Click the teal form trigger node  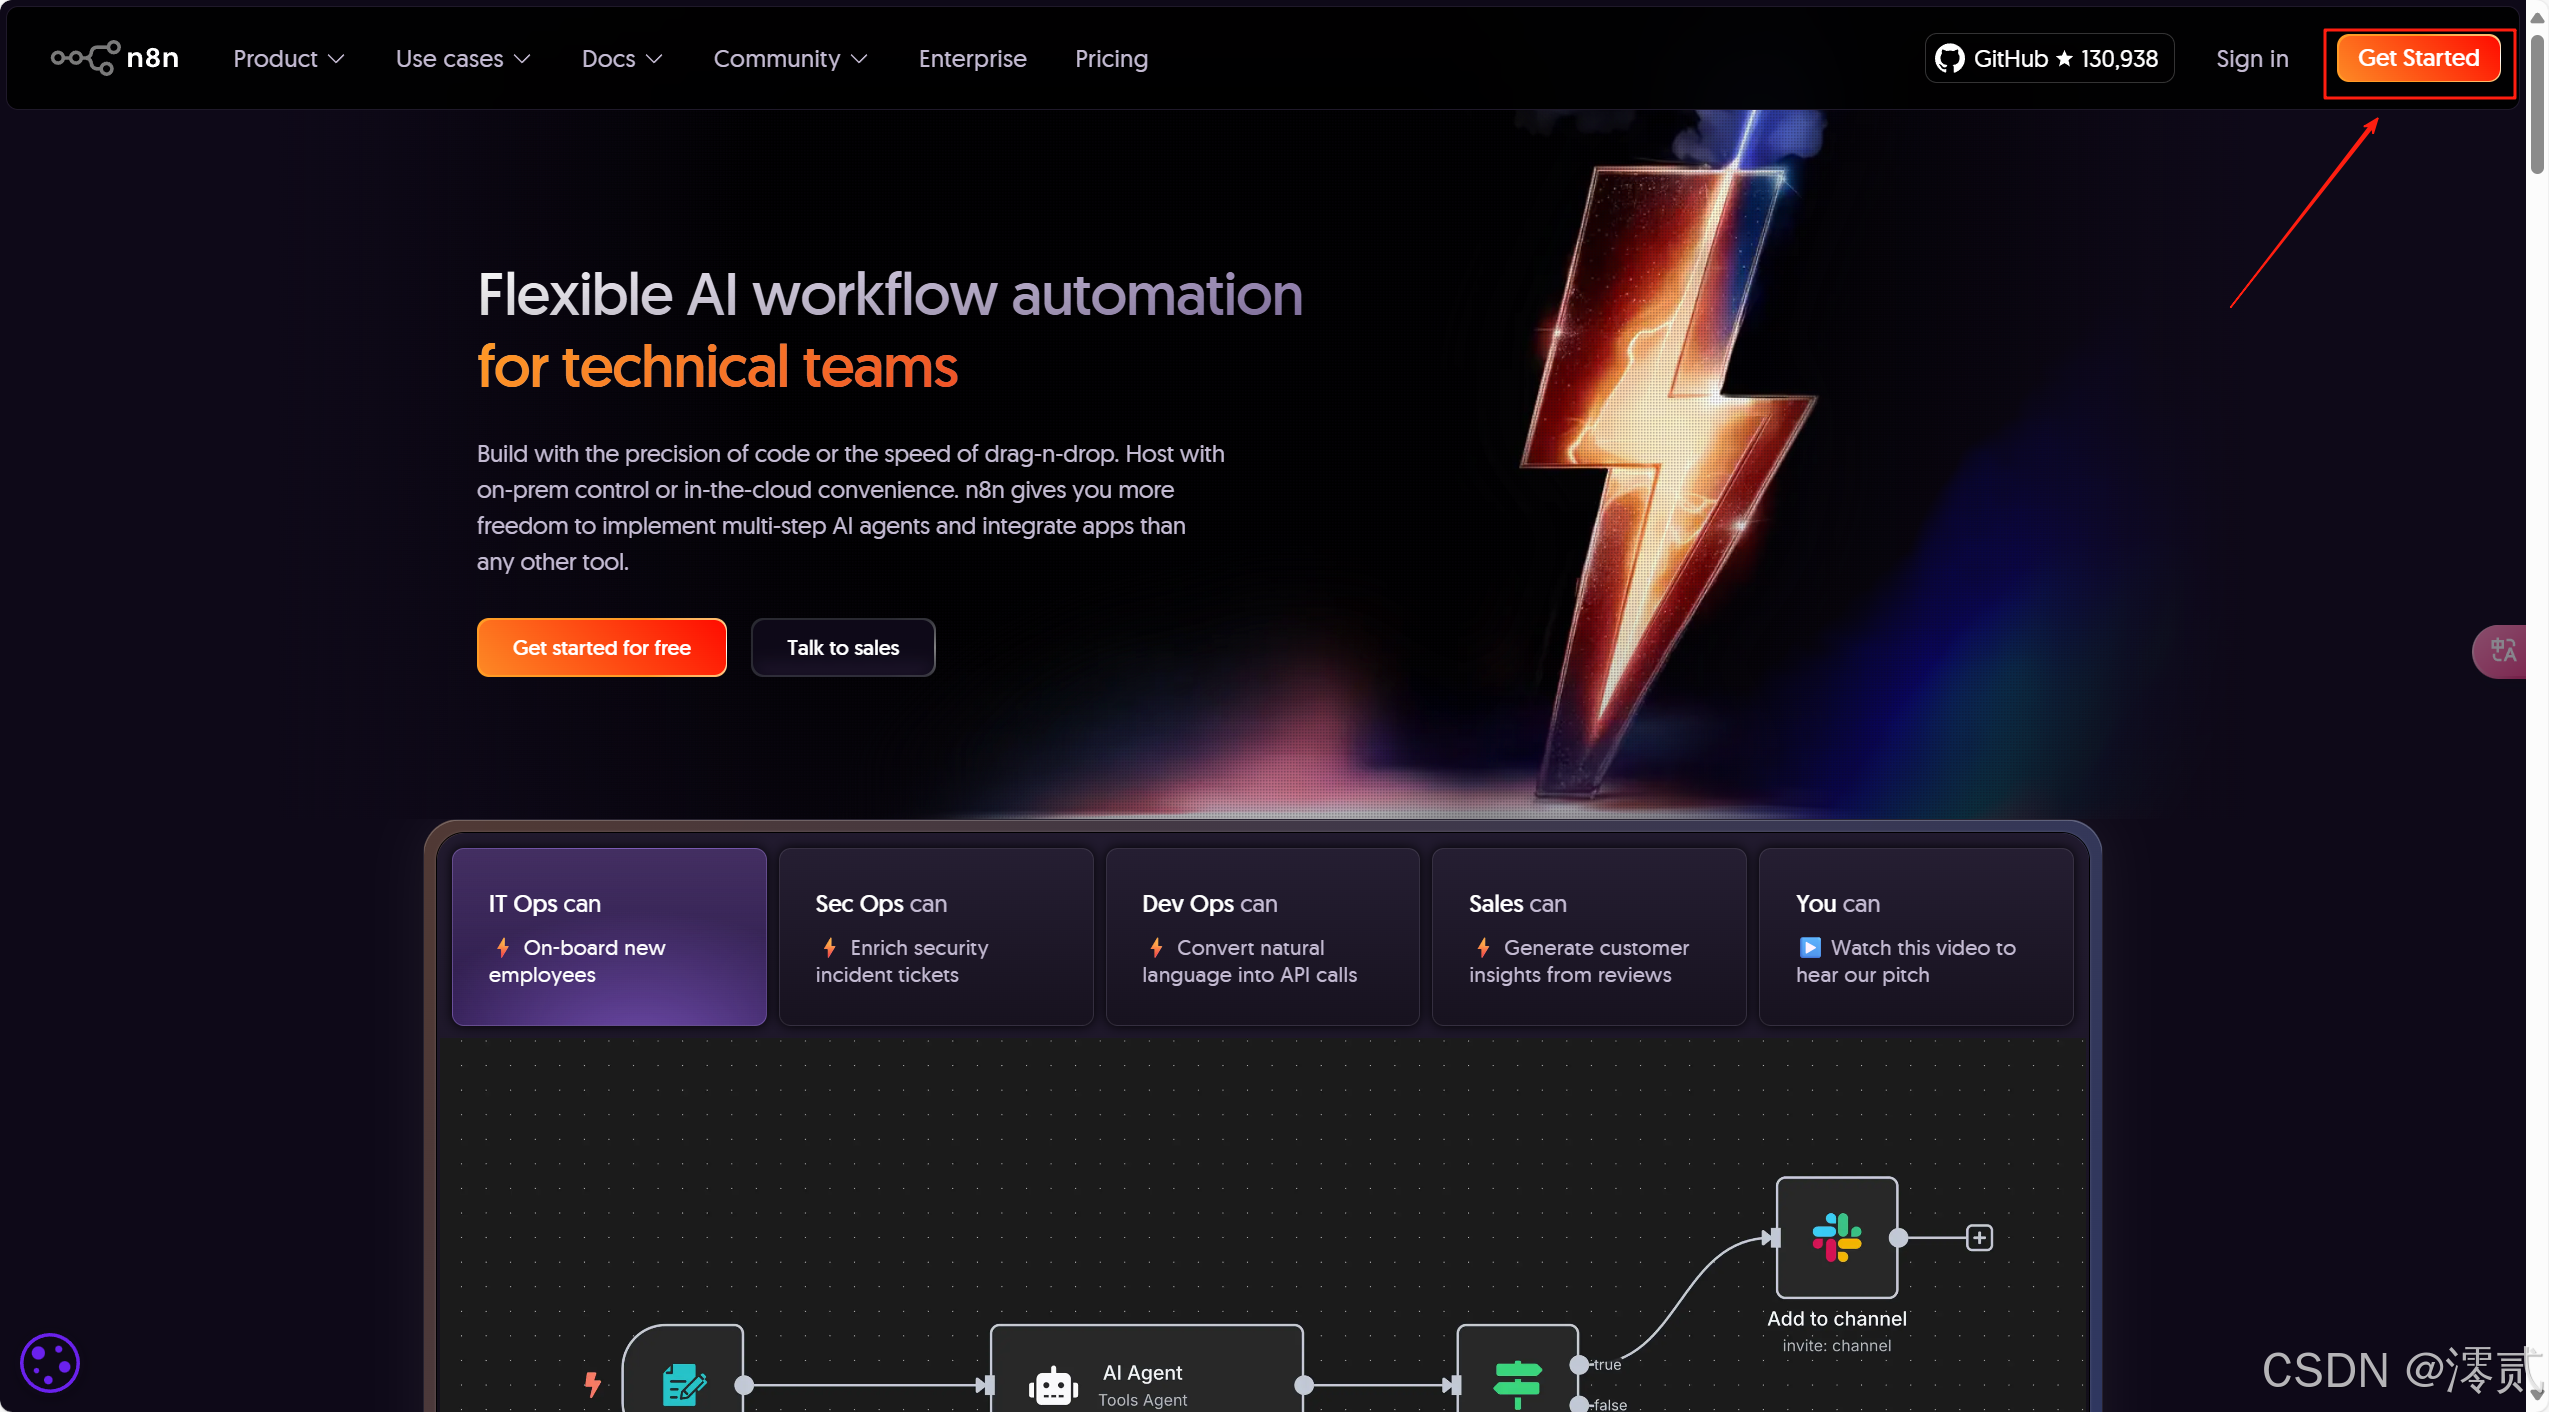click(684, 1383)
